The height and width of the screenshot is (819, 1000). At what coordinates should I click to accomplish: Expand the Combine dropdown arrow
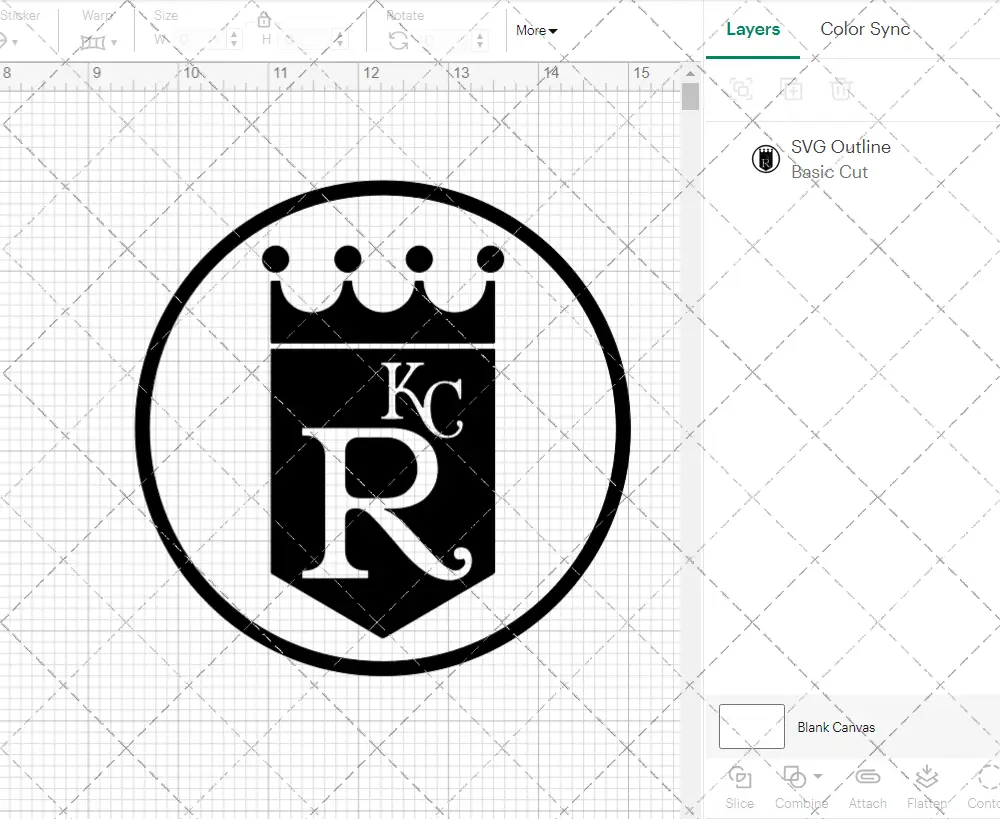(x=818, y=776)
